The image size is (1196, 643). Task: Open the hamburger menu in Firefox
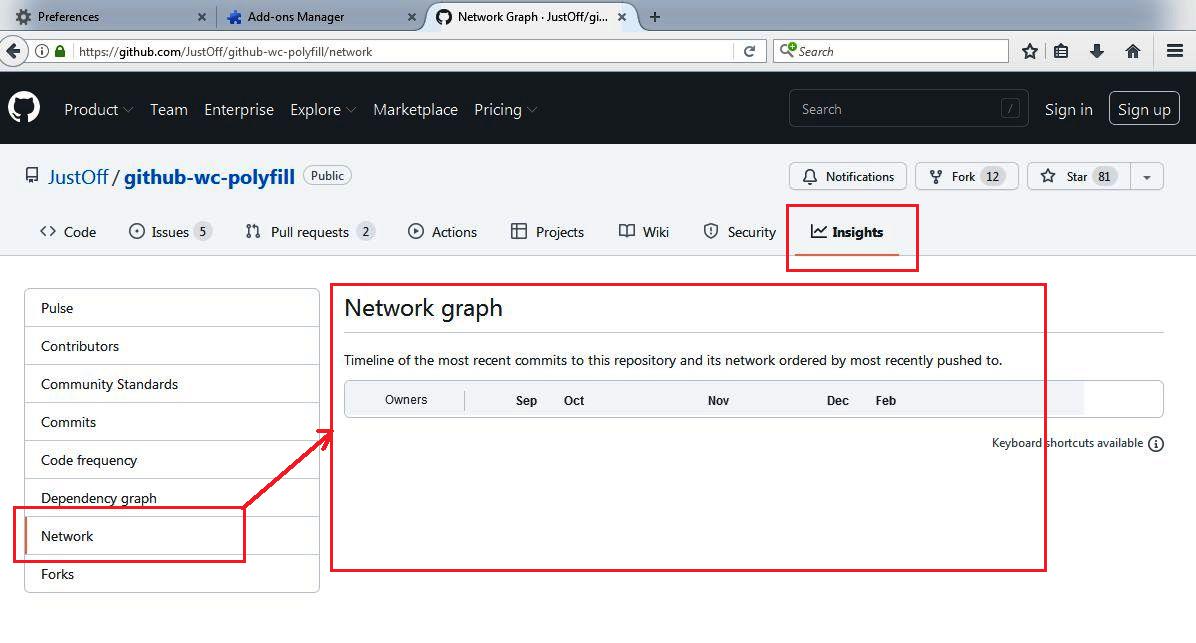[1175, 51]
